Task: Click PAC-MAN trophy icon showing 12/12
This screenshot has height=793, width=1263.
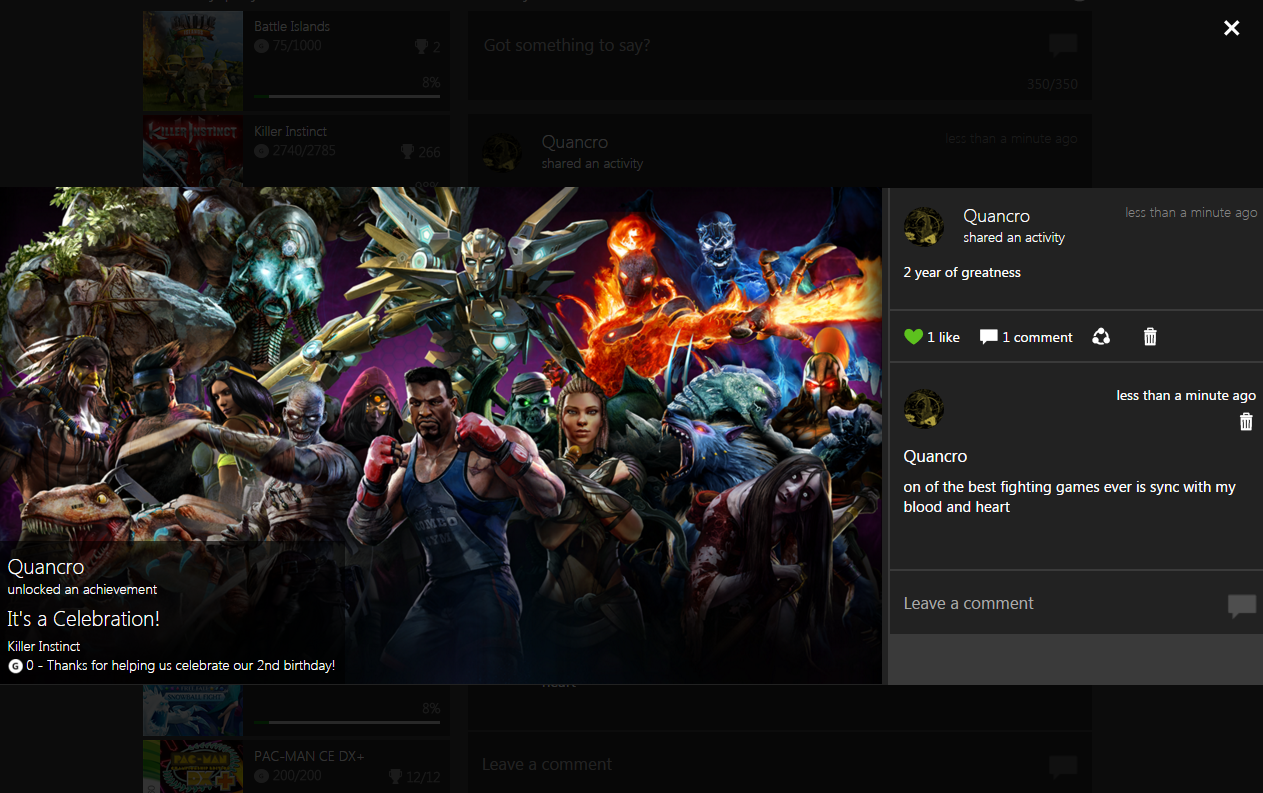Action: coord(395,777)
